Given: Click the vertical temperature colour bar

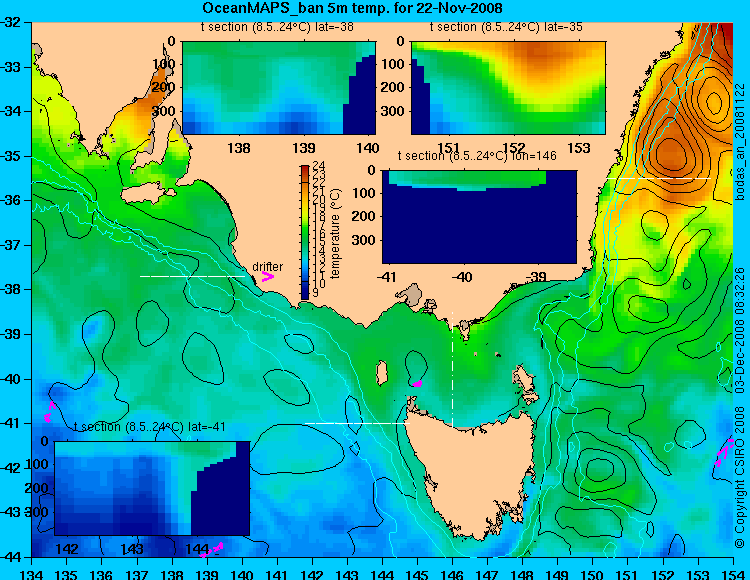Looking at the screenshot, I should tap(305, 232).
